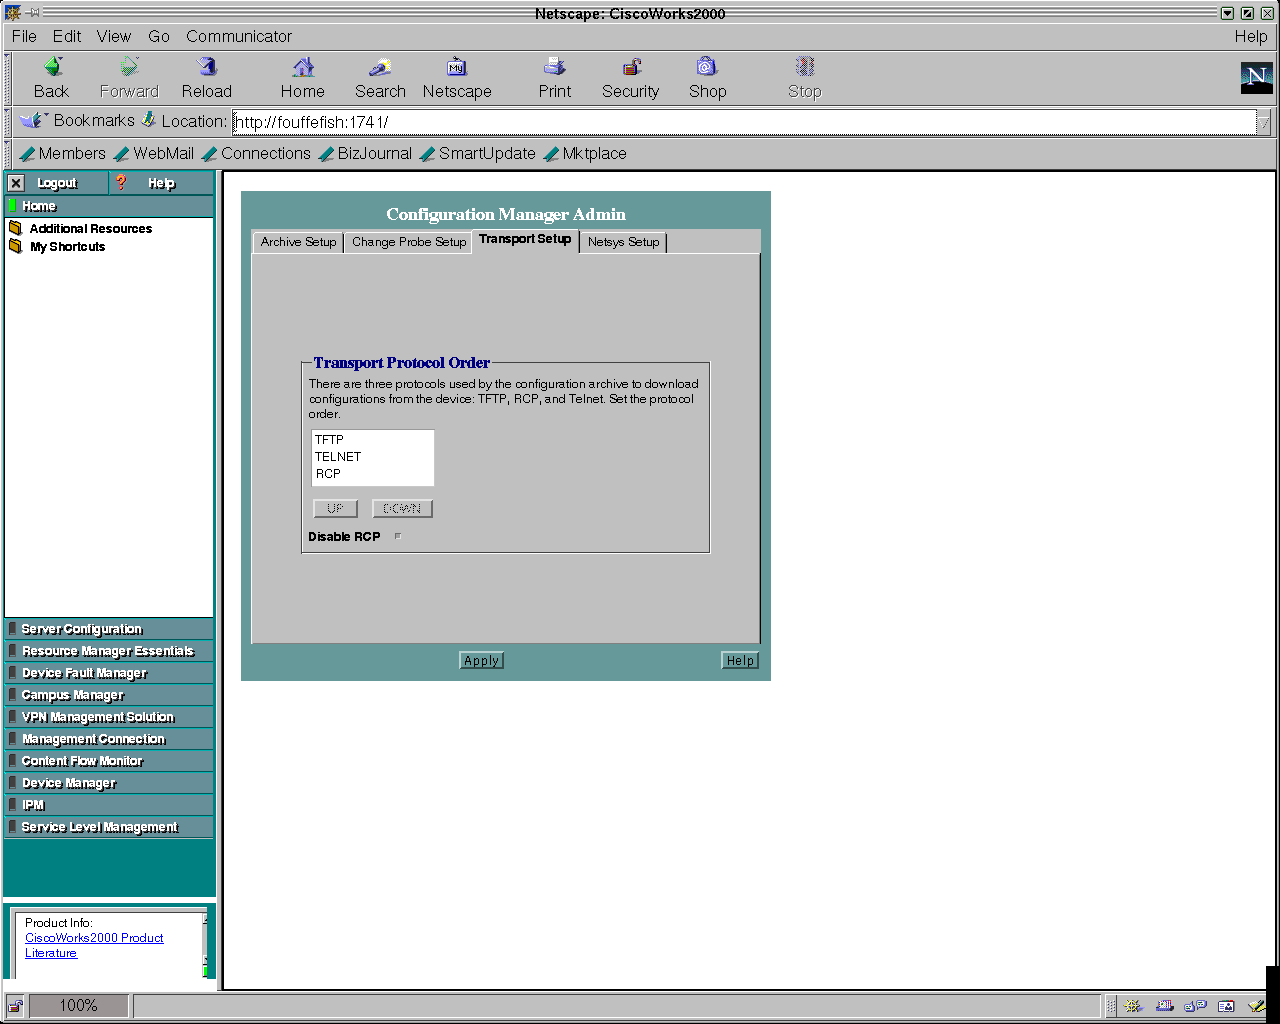This screenshot has height=1024, width=1280.
Task: Open the Help menu in menu bar
Action: (1250, 36)
